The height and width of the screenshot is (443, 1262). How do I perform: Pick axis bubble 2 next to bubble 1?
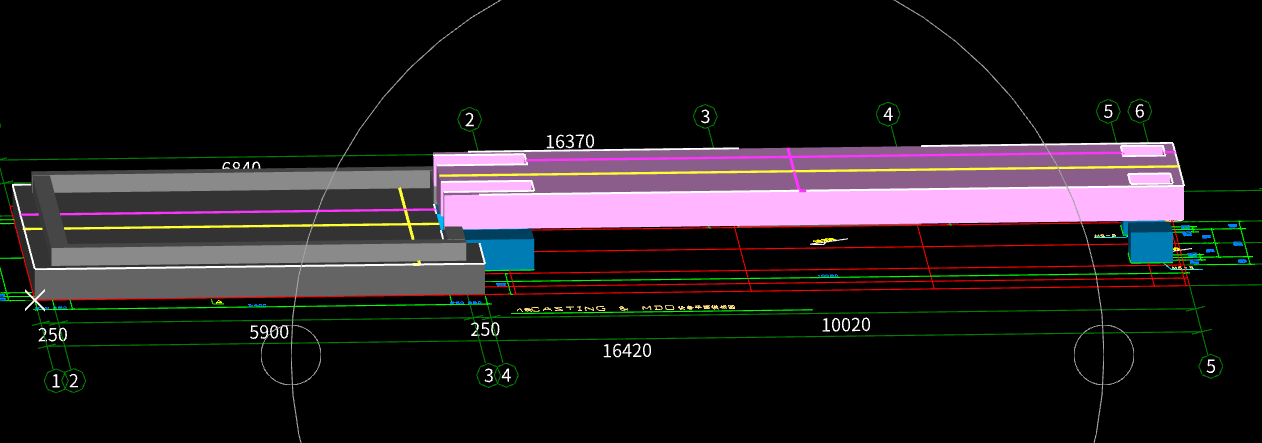tap(73, 380)
